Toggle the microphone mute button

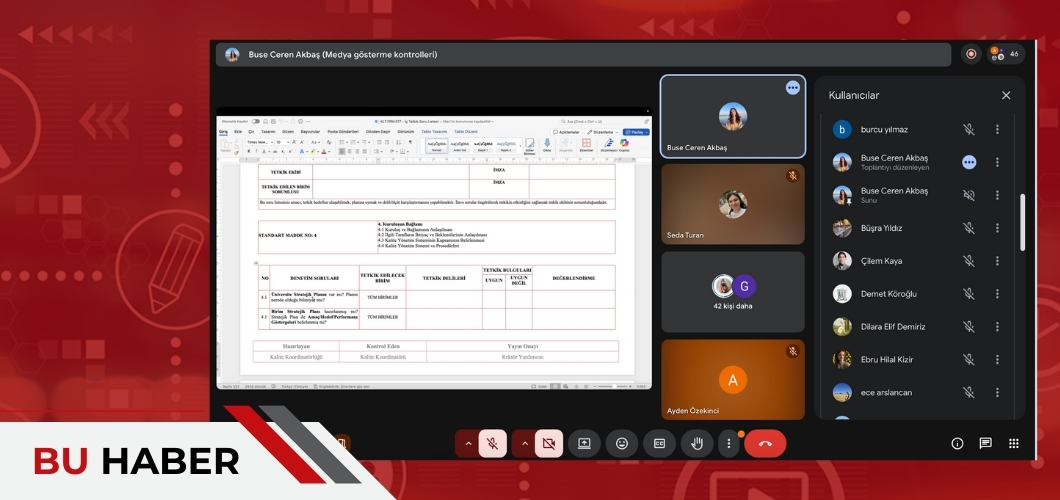[x=492, y=443]
